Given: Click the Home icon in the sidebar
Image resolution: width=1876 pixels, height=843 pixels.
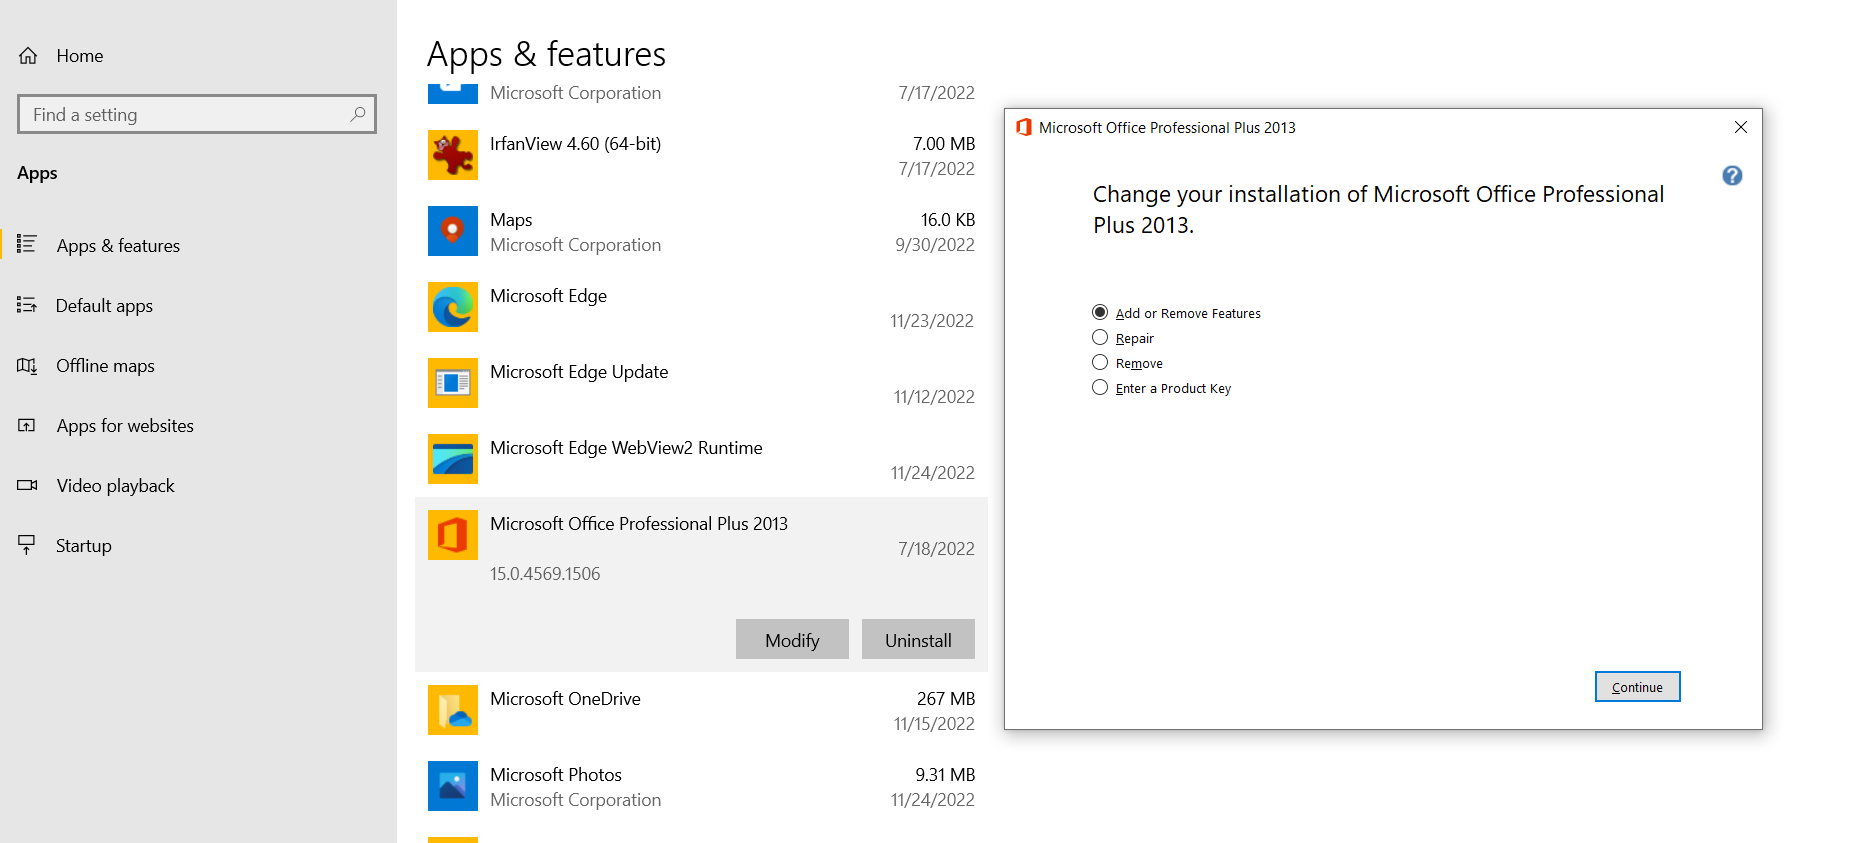Looking at the screenshot, I should 28,56.
